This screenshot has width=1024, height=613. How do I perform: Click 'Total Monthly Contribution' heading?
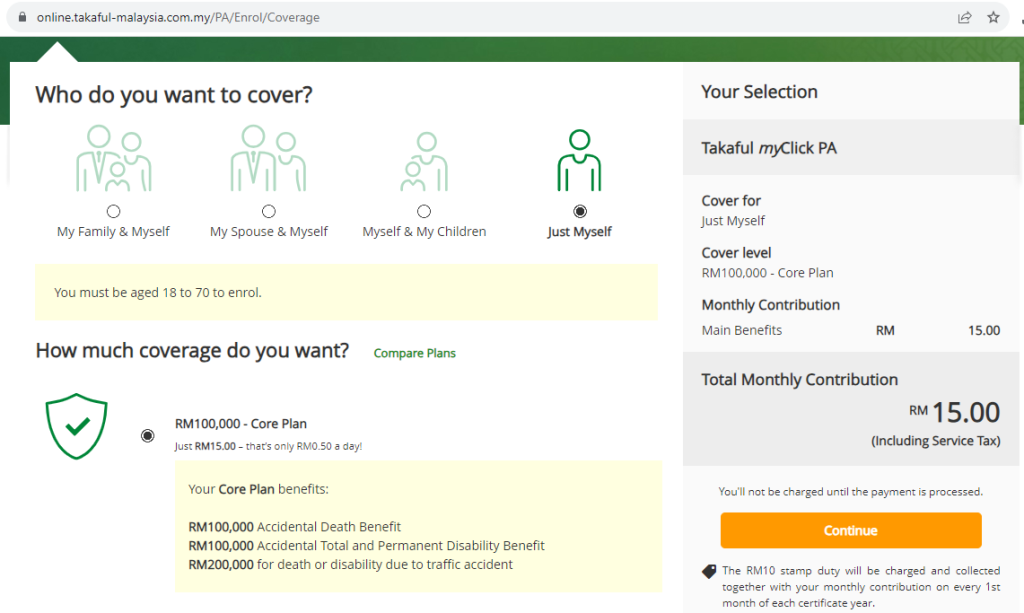click(x=799, y=380)
